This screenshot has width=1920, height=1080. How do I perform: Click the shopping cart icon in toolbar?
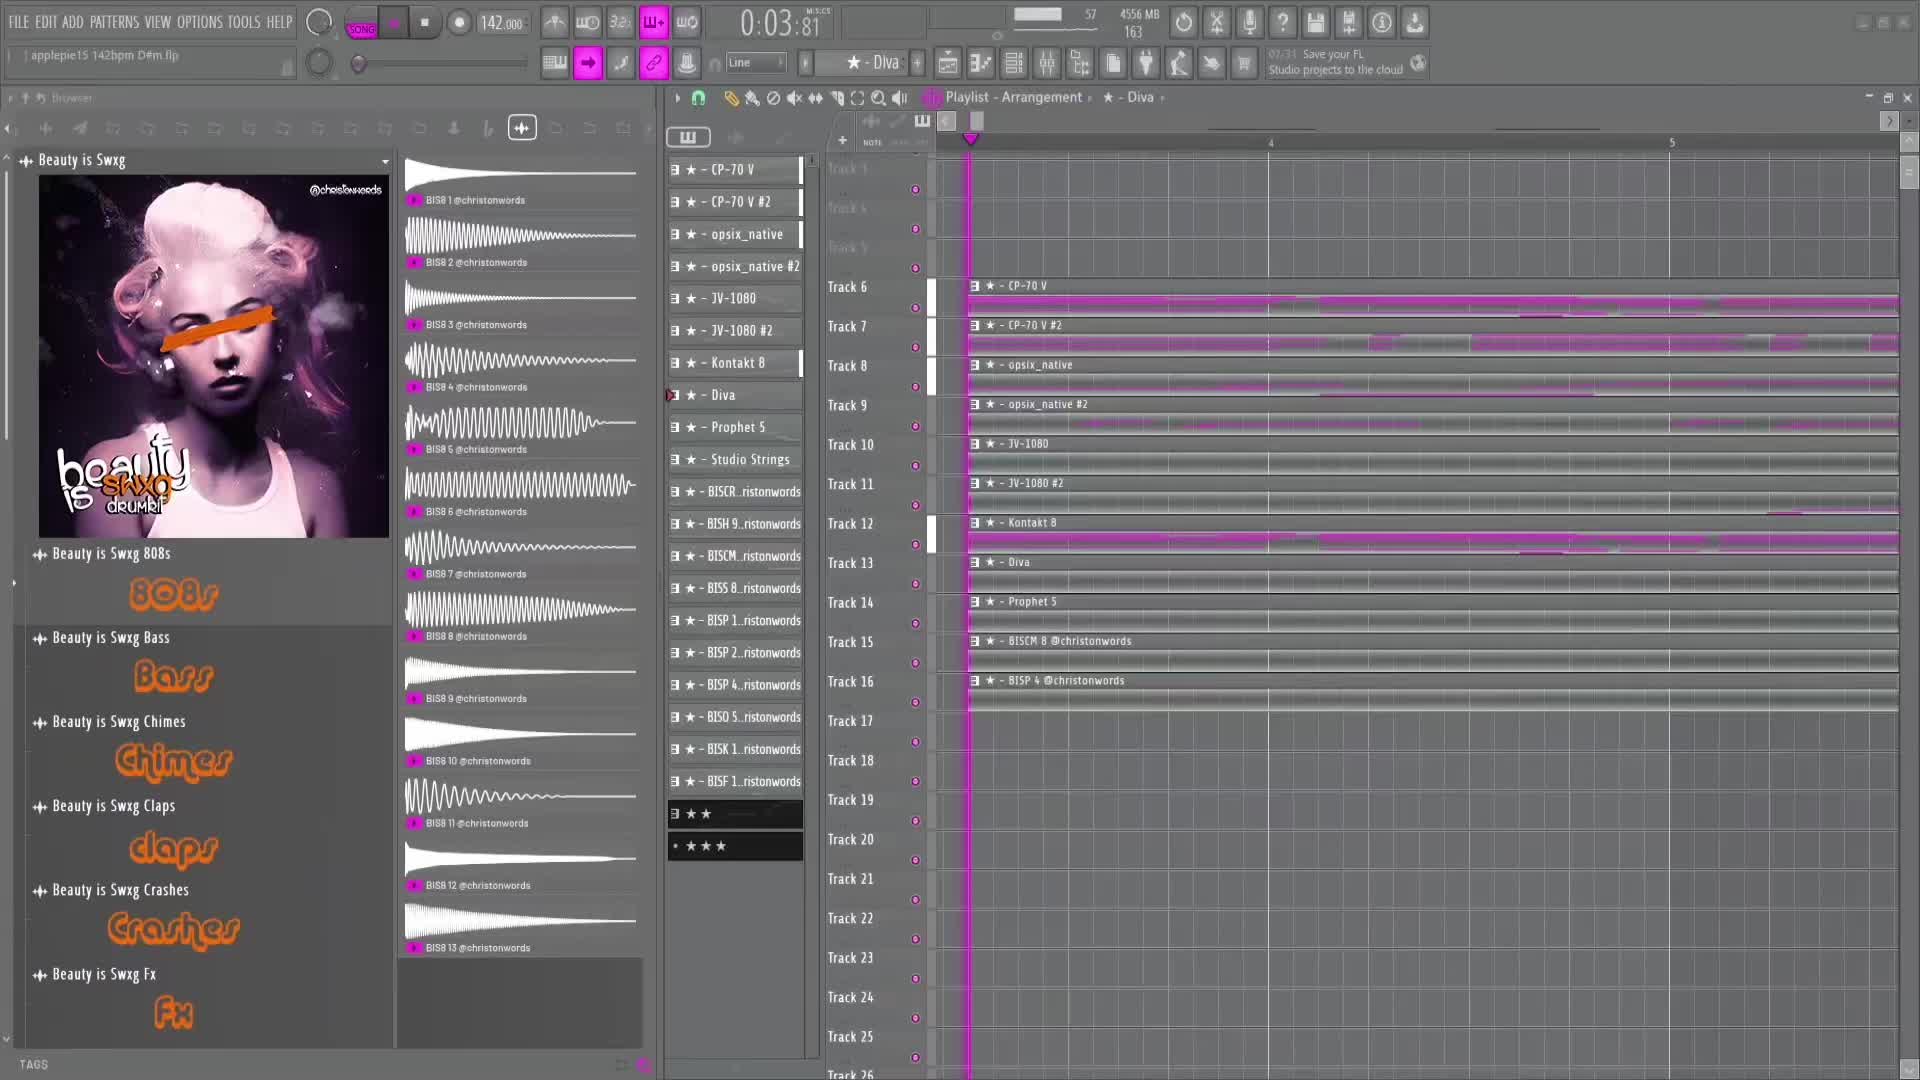[1244, 64]
